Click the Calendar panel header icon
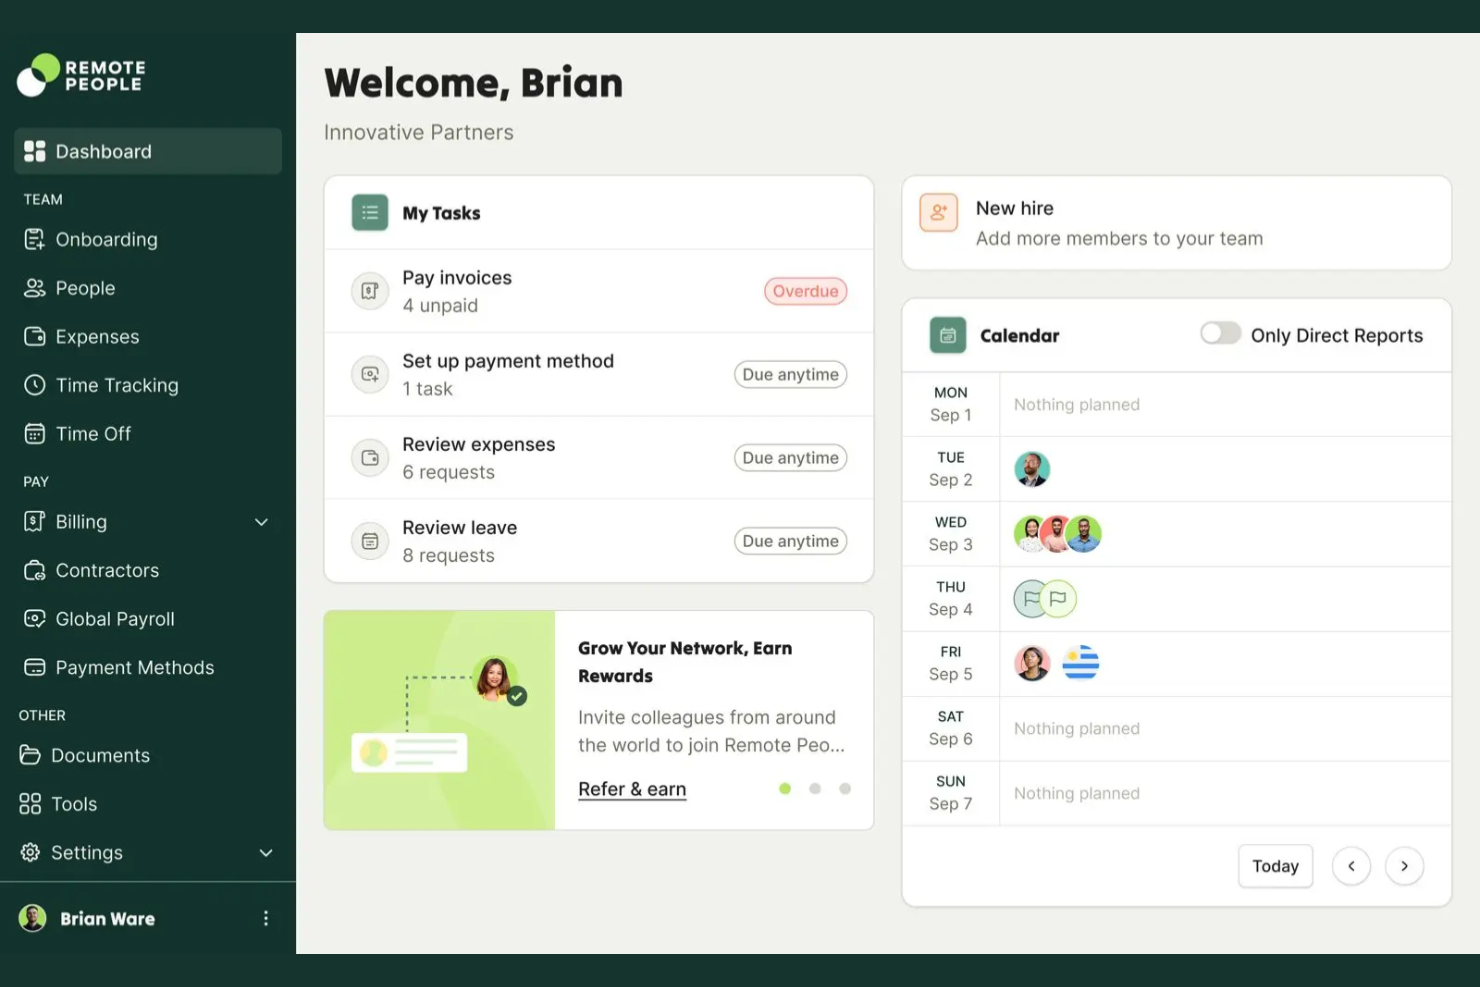Screen dimensions: 1480x987 [x=947, y=335]
